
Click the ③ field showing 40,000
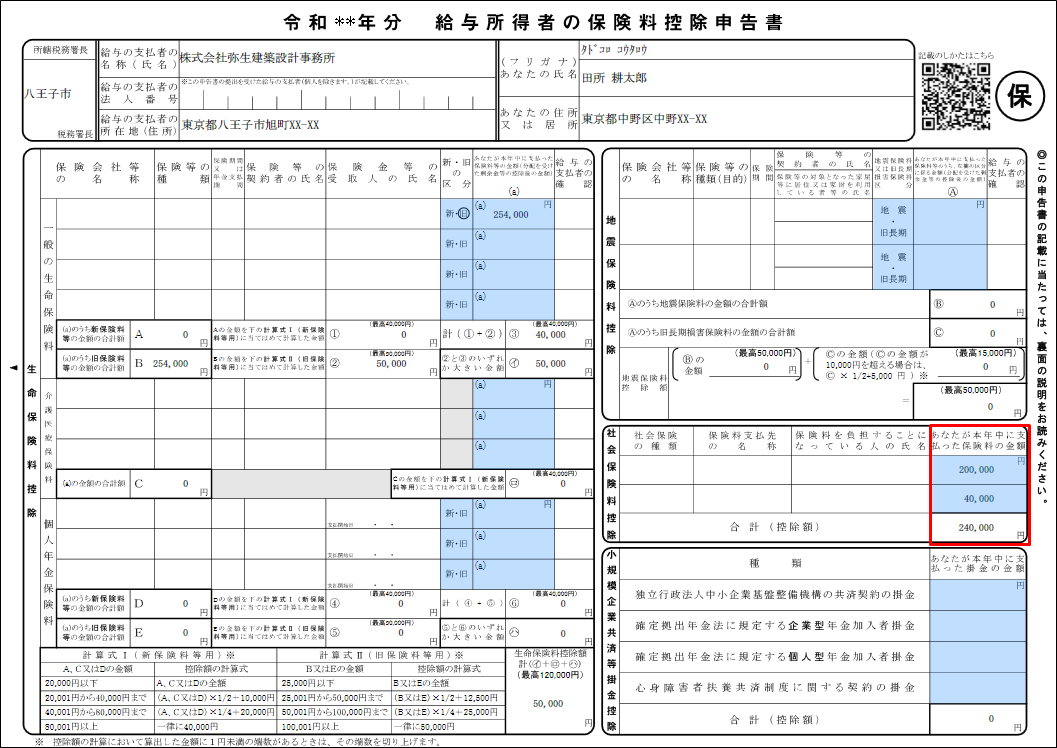[549, 334]
